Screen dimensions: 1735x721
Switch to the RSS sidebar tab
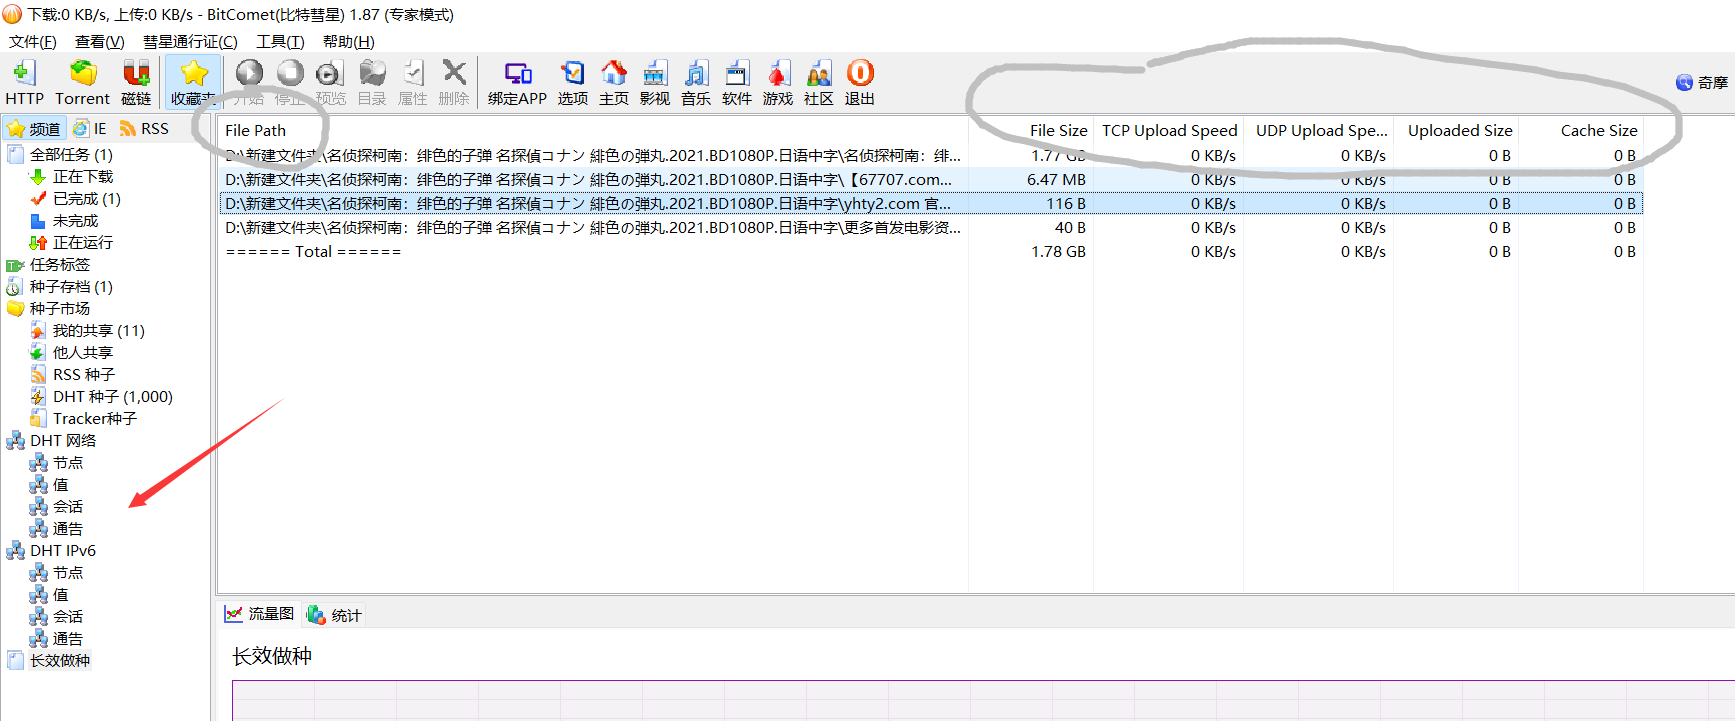(x=144, y=128)
